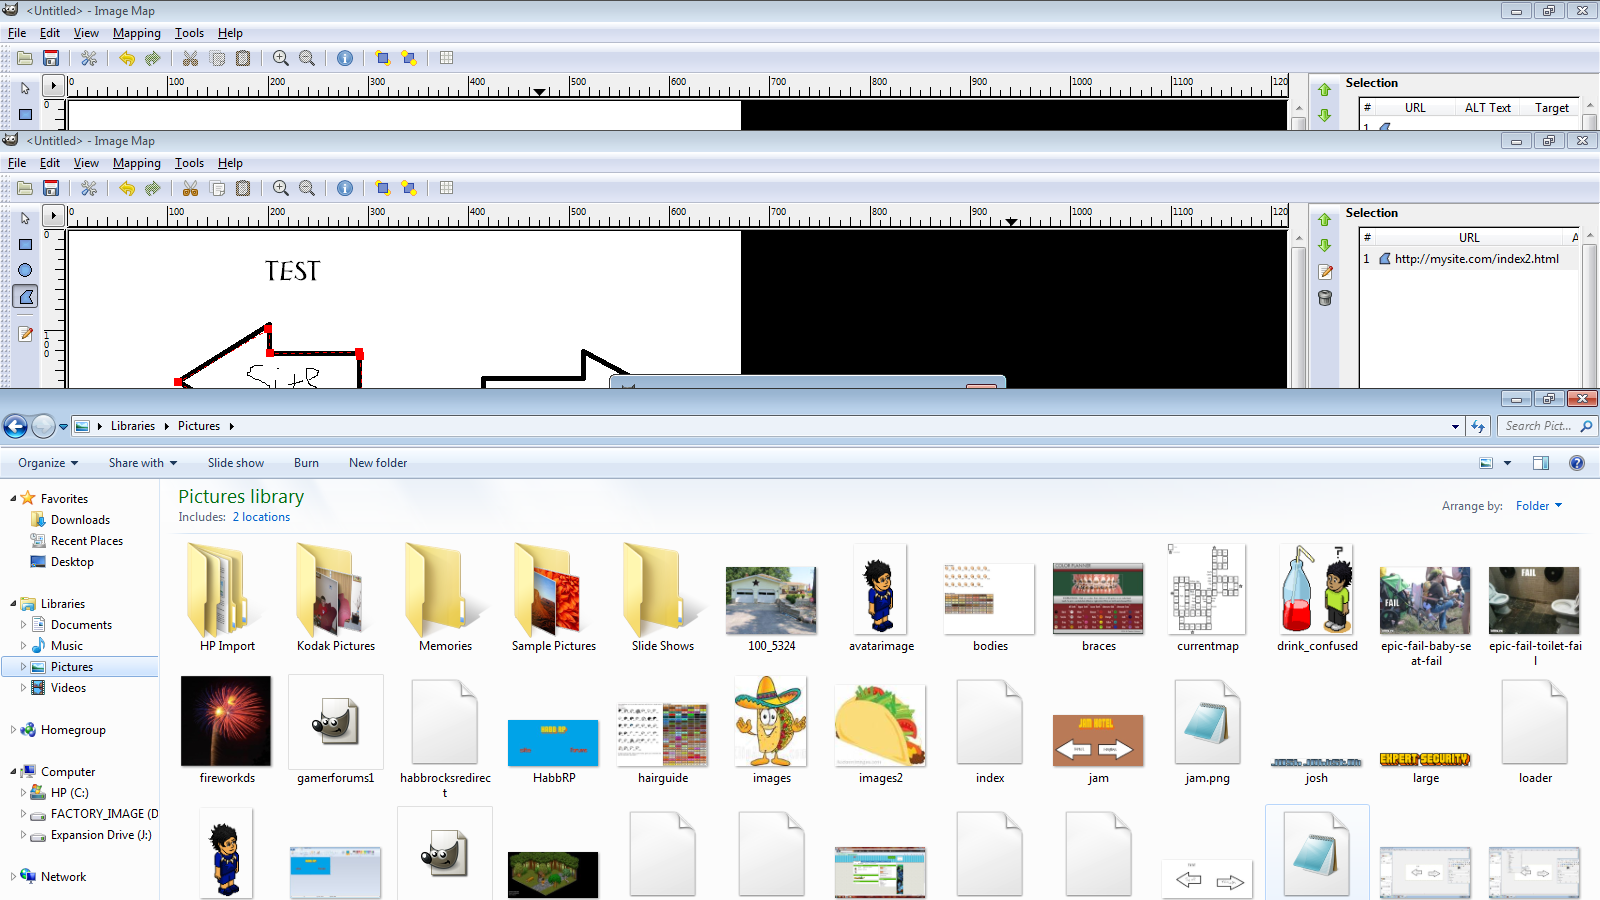Click the Paste clipboard icon in lower Image Map toolbar
This screenshot has width=1600, height=900.
coord(243,188)
